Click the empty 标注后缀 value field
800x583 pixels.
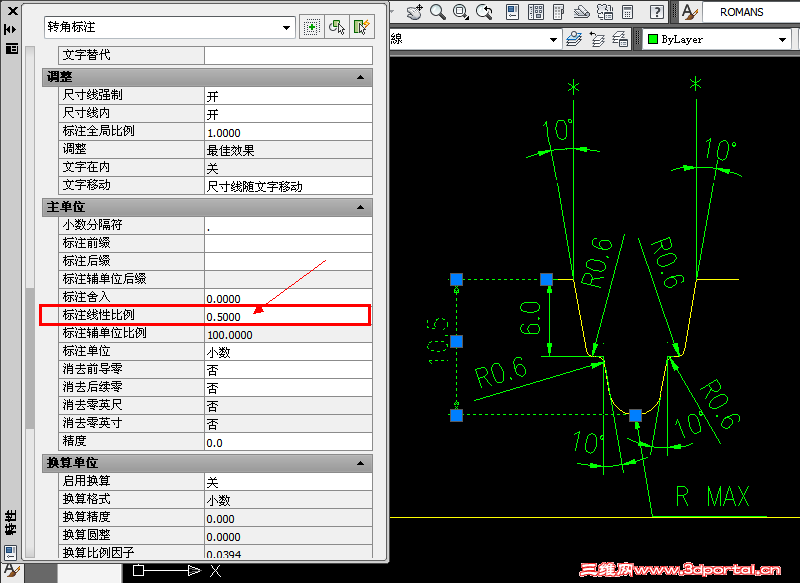click(288, 262)
